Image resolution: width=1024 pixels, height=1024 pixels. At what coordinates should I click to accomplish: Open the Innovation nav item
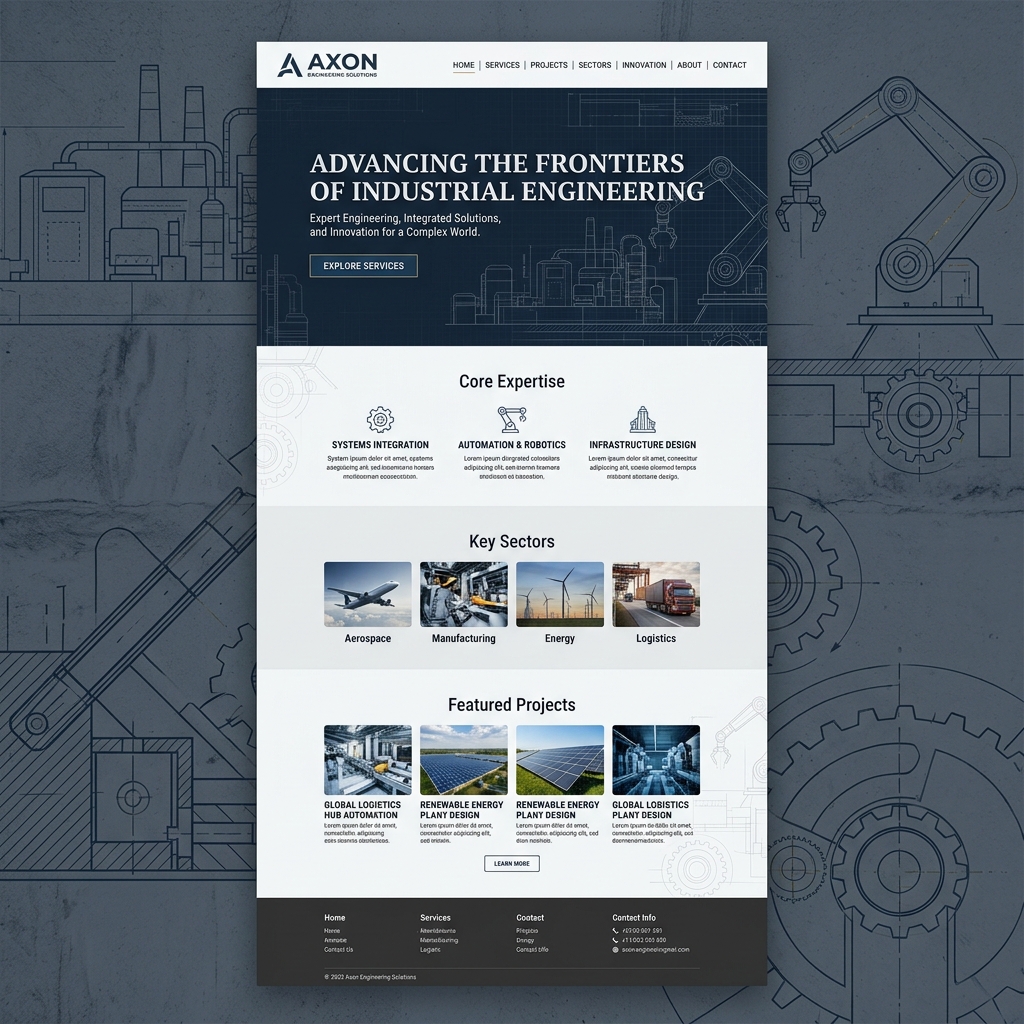tap(644, 65)
